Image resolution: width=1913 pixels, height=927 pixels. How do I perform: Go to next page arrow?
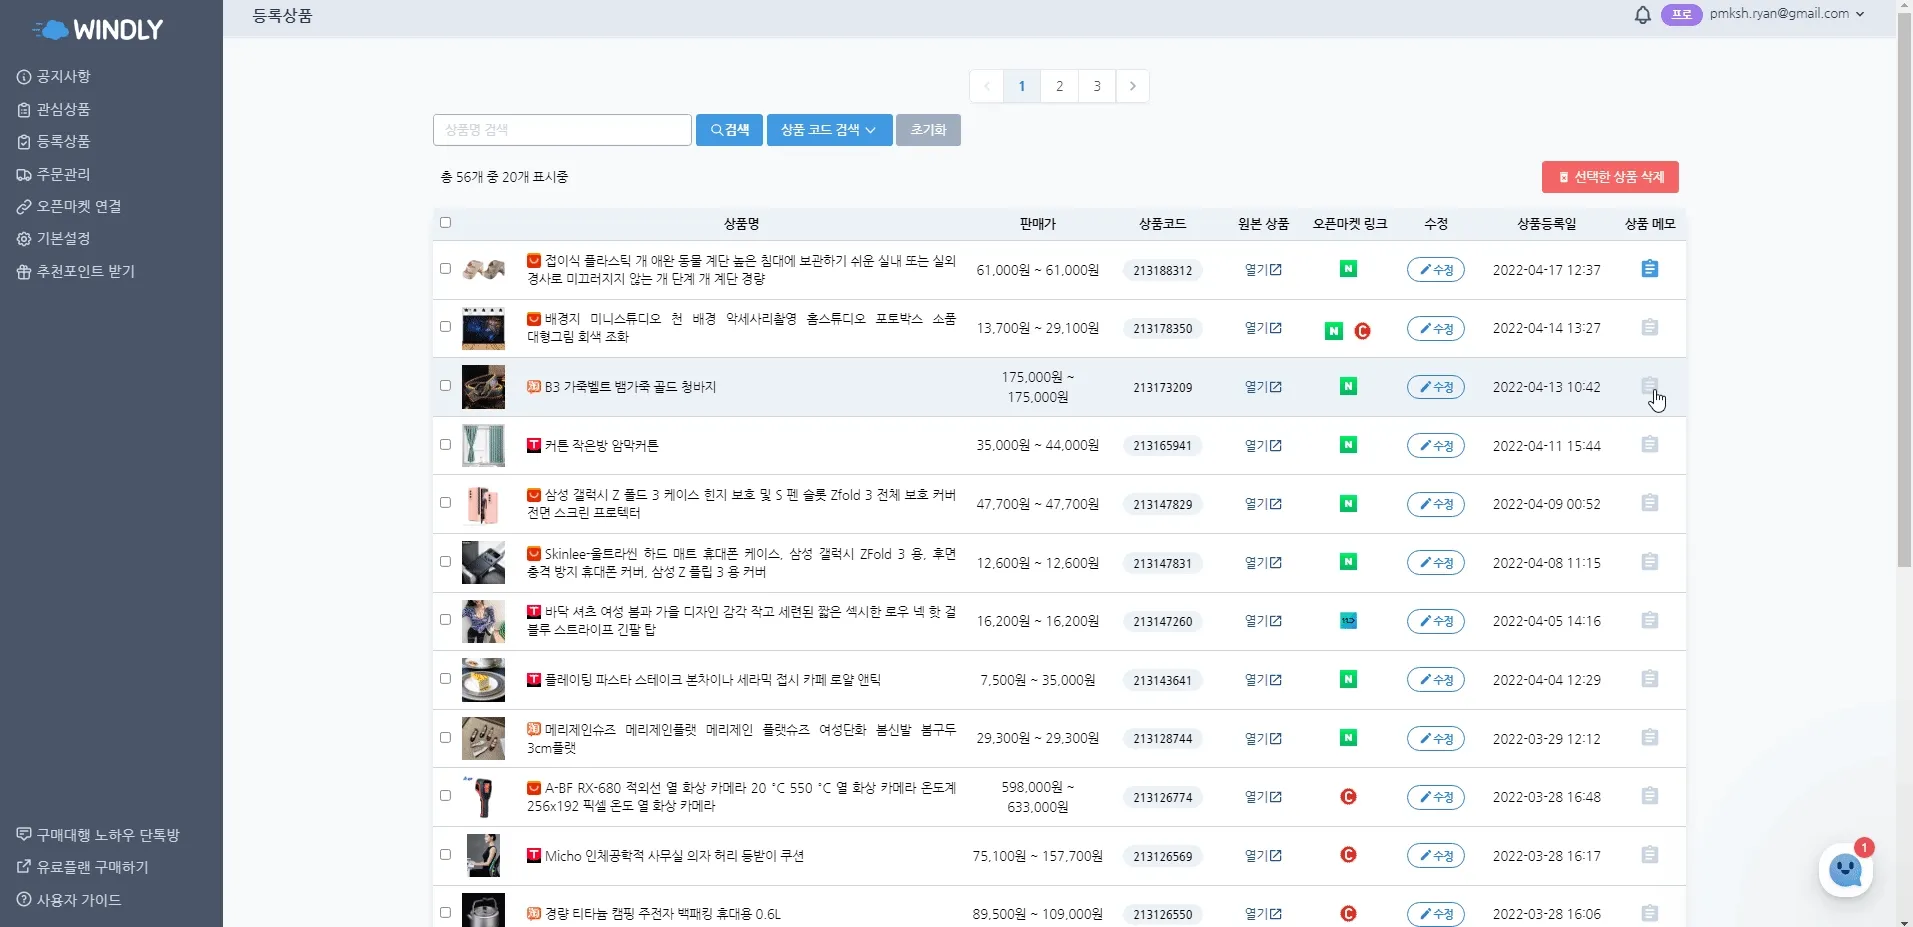click(1132, 86)
